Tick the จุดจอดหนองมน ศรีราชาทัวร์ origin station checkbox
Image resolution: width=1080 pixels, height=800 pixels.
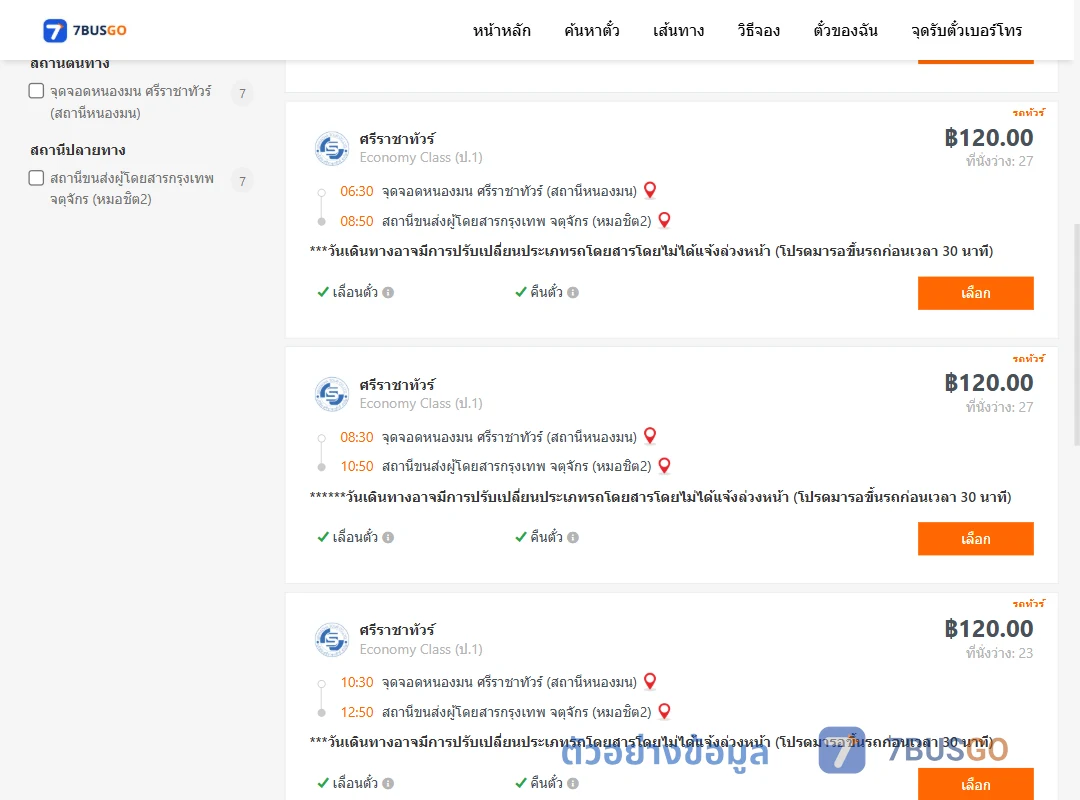coord(37,91)
